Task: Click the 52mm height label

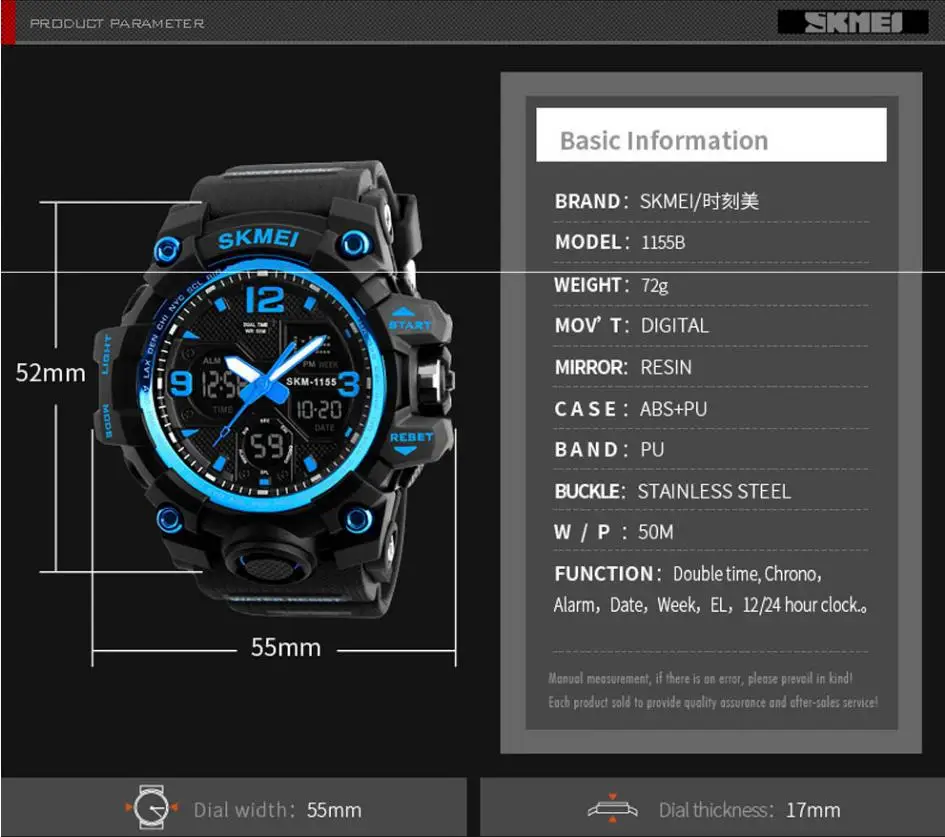Action: click(x=51, y=373)
